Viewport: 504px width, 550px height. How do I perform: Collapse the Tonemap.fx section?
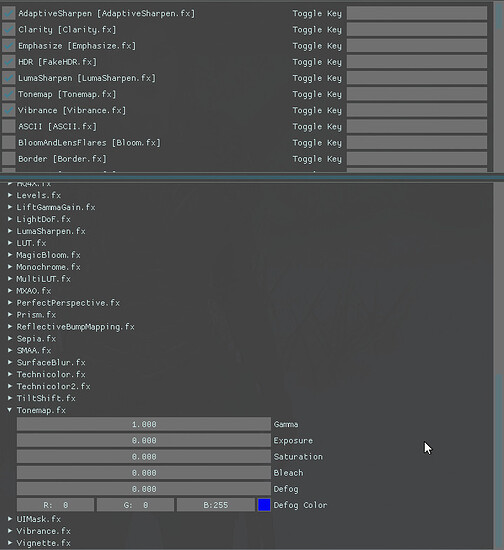click(10, 410)
